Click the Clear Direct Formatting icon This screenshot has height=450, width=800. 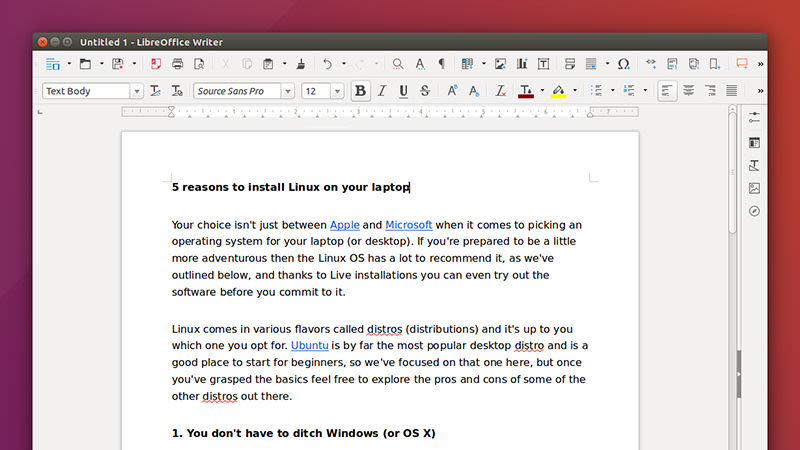pos(501,91)
